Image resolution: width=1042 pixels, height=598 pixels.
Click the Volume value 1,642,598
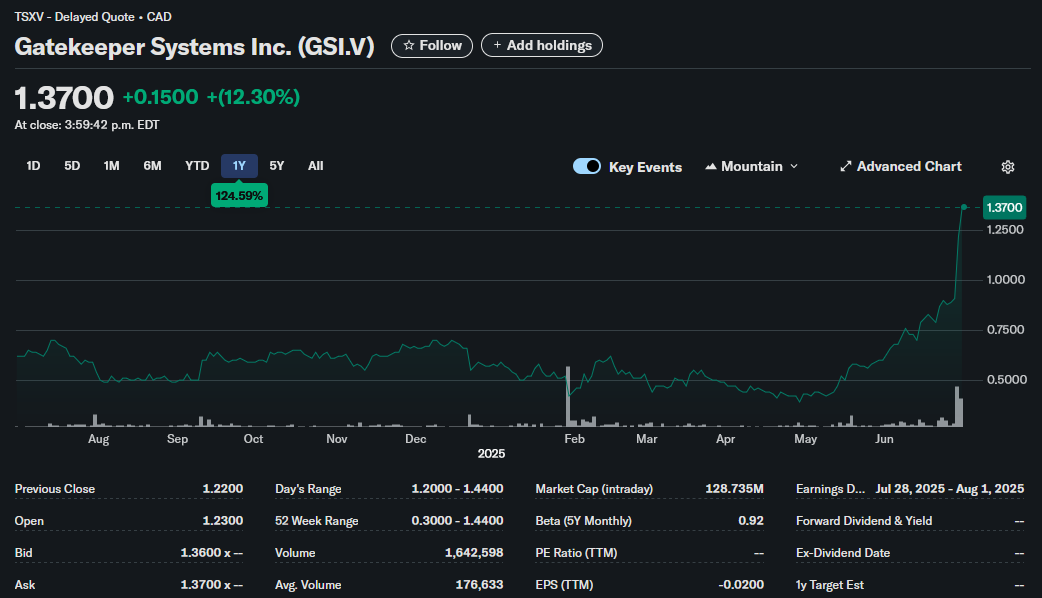click(474, 553)
